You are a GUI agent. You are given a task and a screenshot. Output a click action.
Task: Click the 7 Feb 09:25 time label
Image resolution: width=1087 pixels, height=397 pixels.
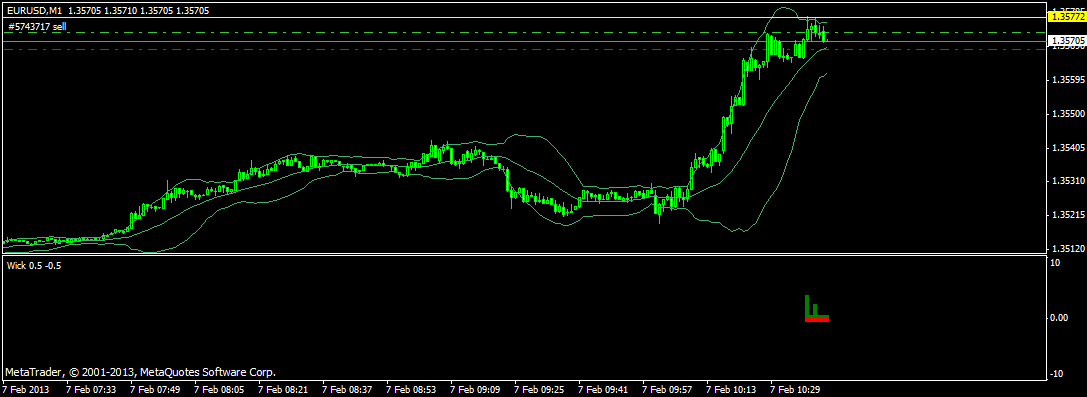tap(539, 390)
